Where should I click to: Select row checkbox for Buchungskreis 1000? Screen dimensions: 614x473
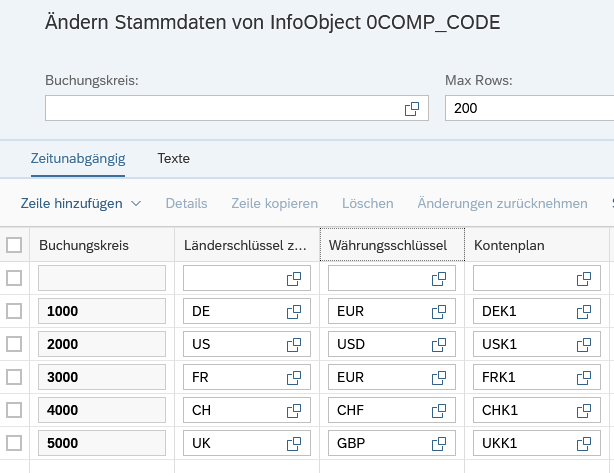click(14, 311)
